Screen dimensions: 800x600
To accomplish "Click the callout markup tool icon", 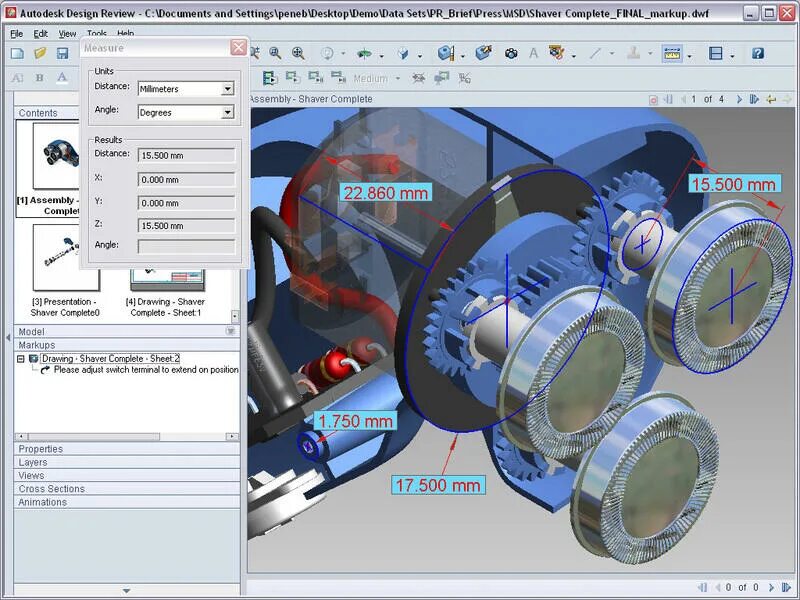I will coord(557,53).
